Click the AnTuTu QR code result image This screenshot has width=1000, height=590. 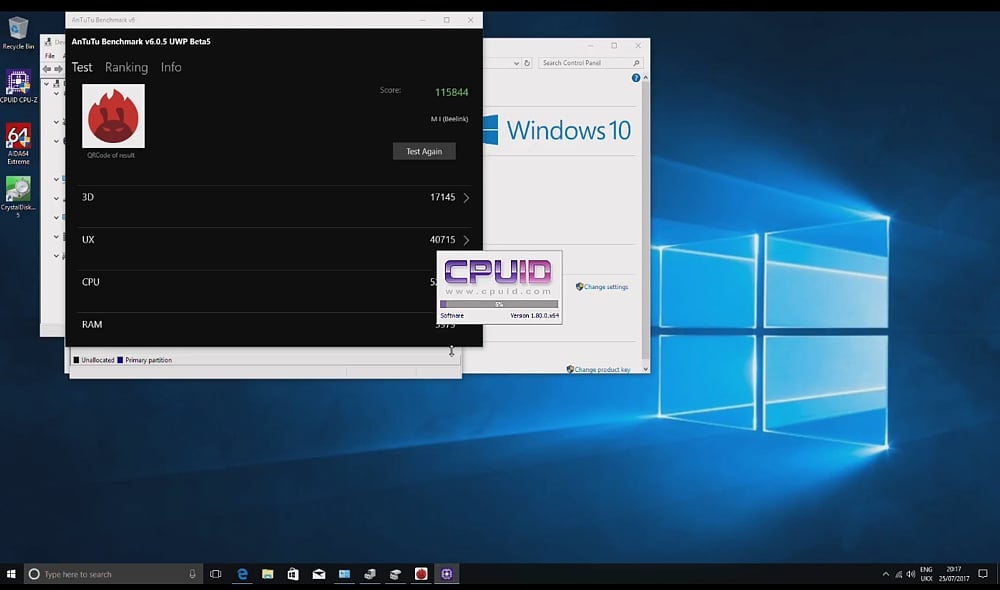click(113, 116)
